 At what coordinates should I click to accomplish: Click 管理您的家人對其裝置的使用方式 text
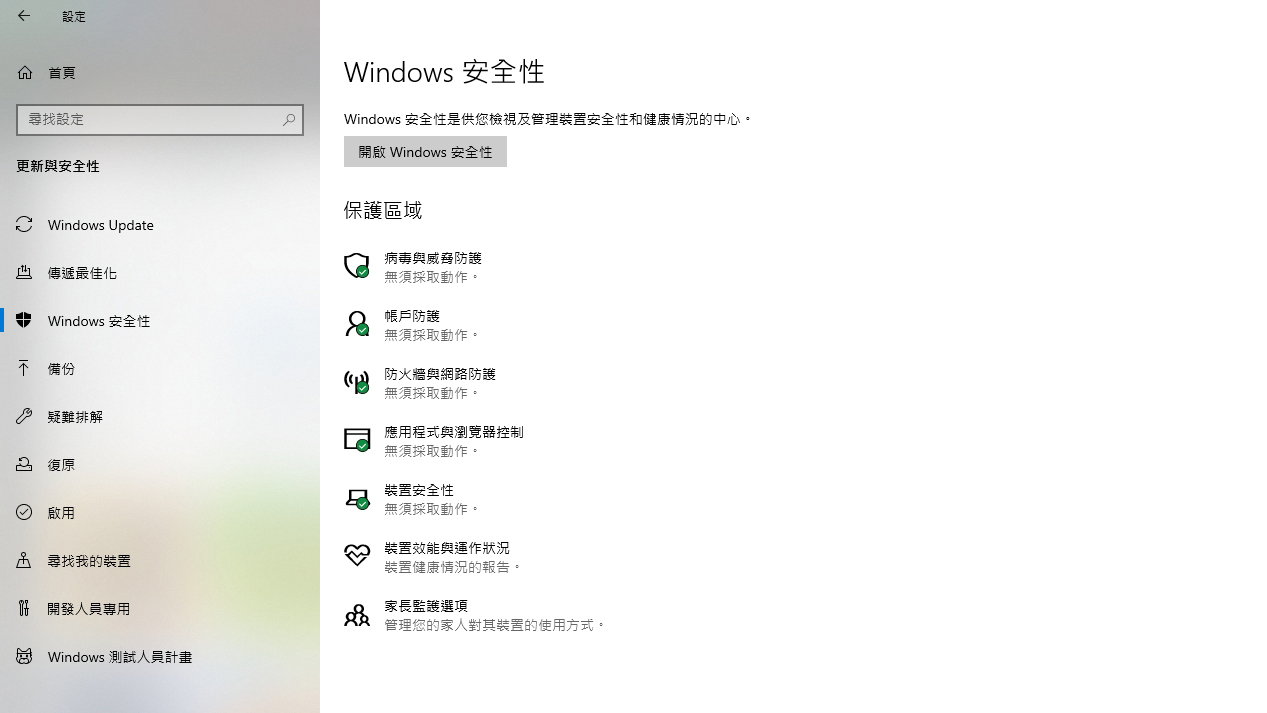(495, 625)
